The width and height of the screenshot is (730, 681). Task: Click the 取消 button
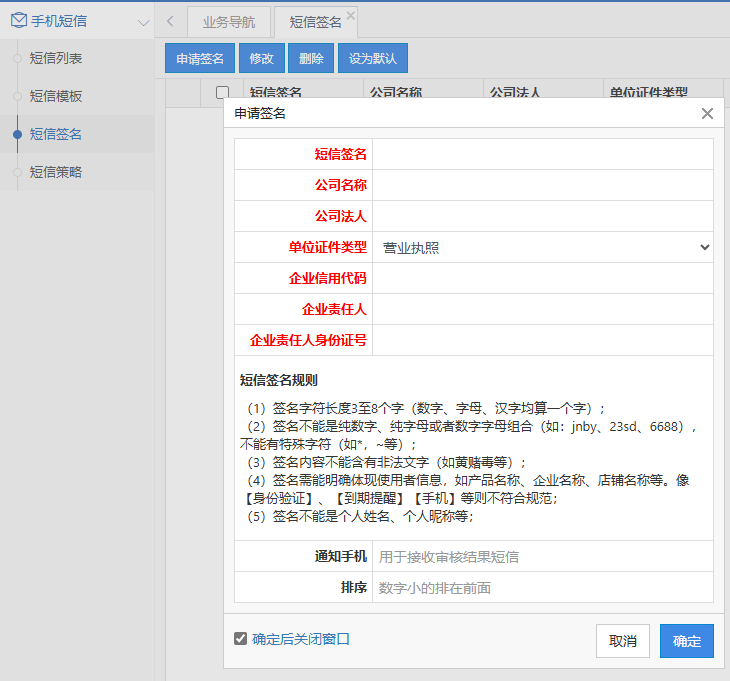point(622,641)
